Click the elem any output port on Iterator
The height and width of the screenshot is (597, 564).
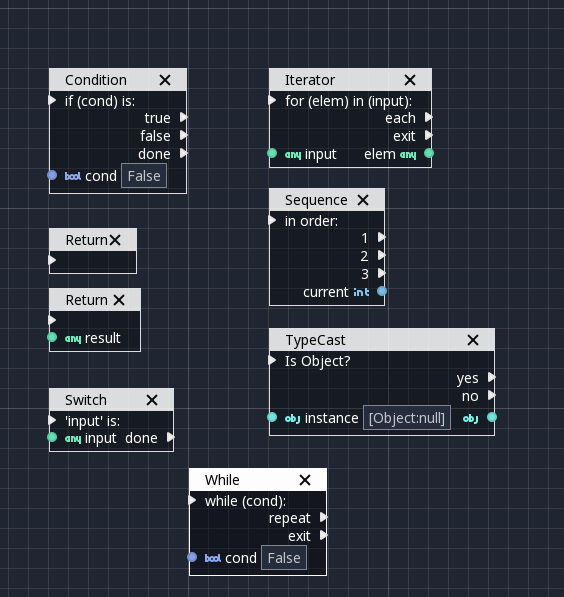click(x=429, y=153)
